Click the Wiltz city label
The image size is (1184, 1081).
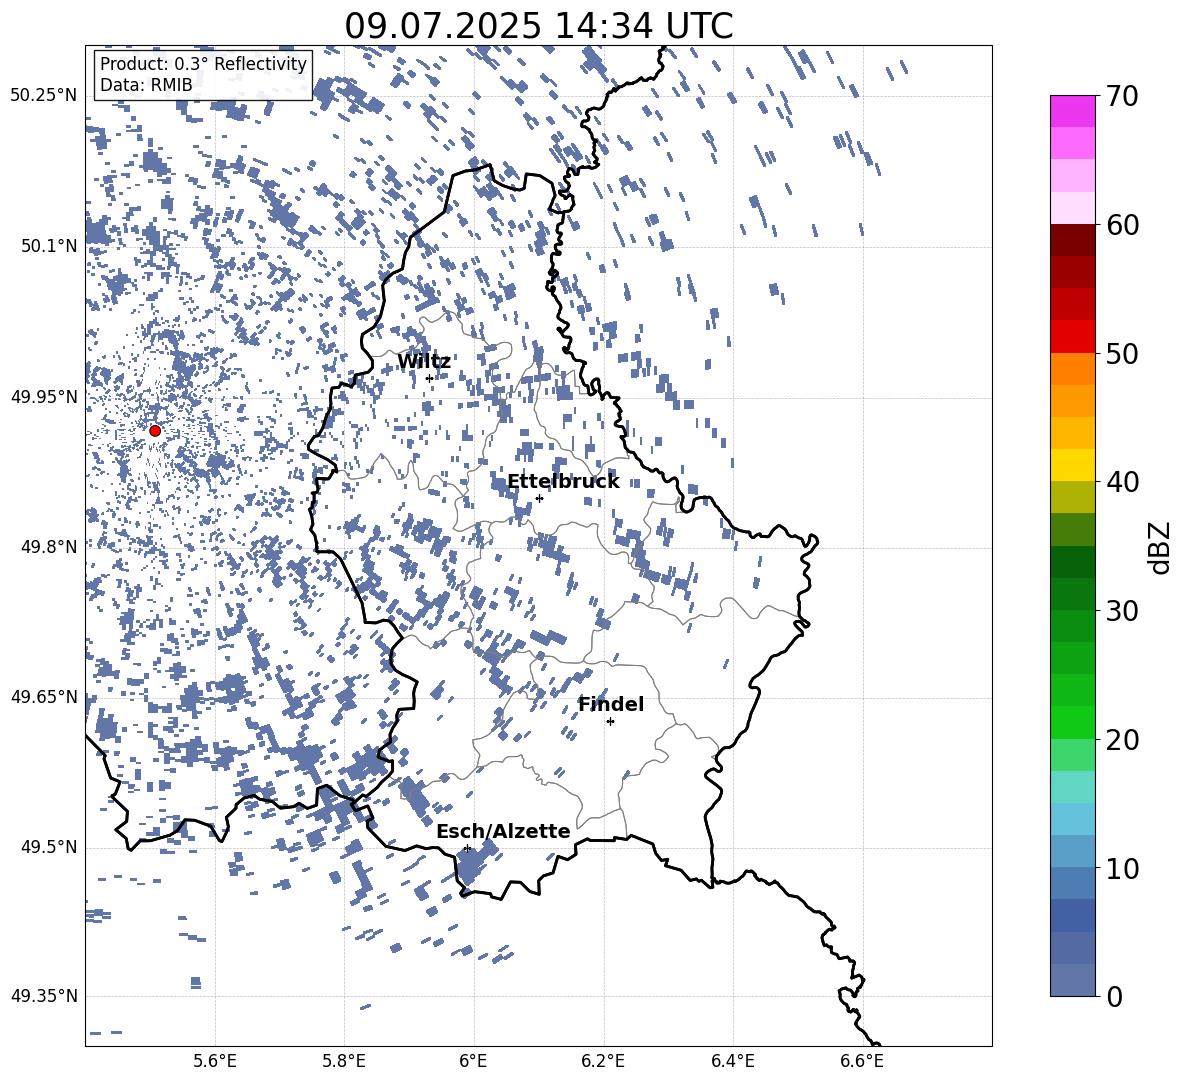click(x=424, y=362)
